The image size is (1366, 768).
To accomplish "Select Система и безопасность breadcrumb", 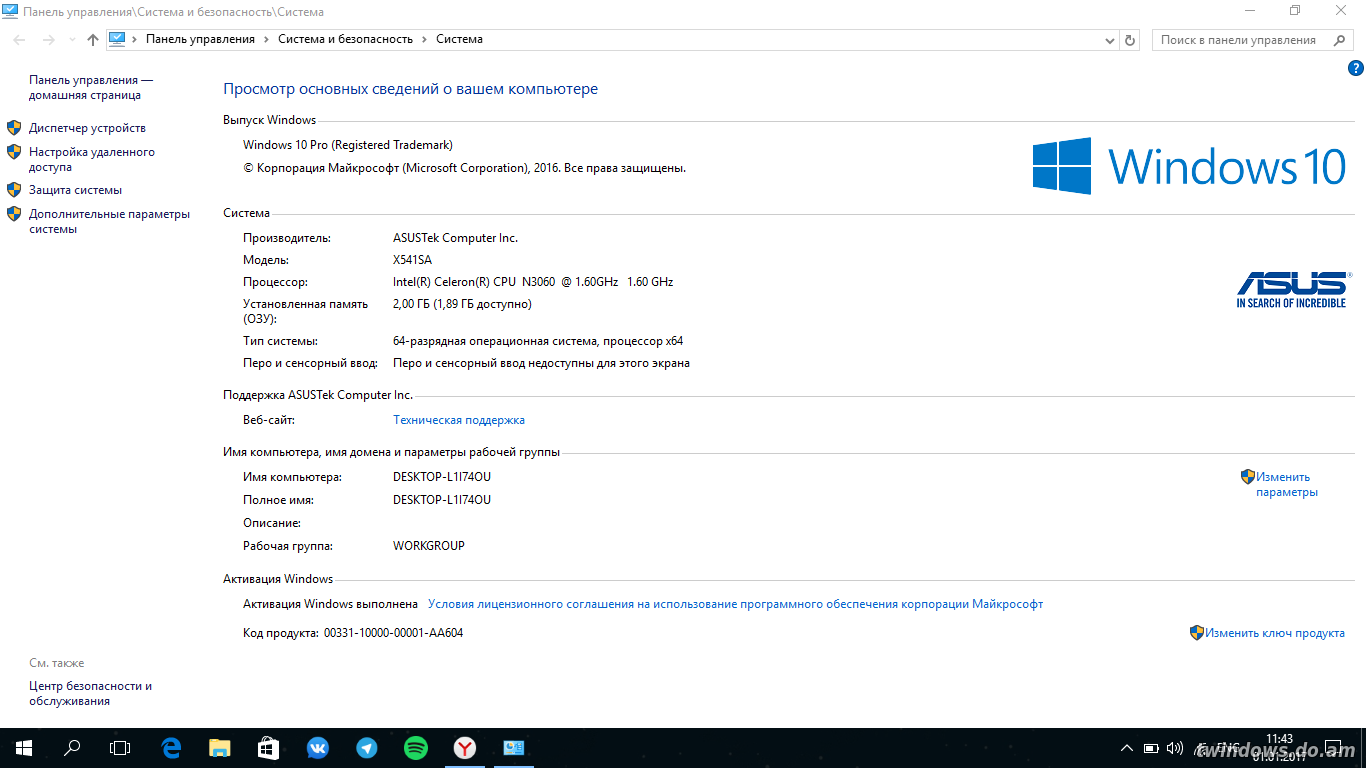I will pos(345,39).
